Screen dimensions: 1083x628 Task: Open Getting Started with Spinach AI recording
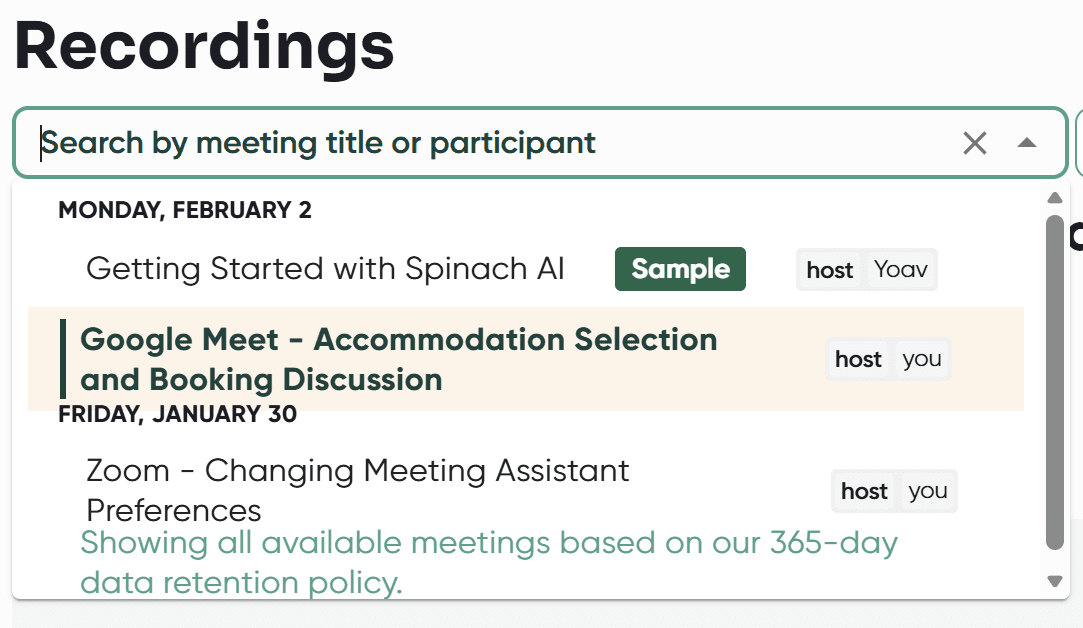[325, 269]
